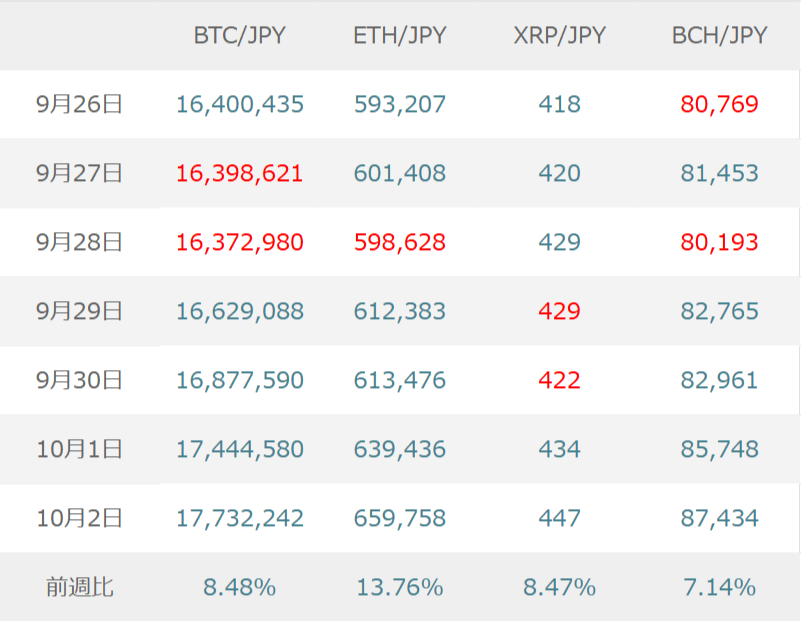Screen dimensions: 801x621
Task: Click the BTC/JPY column header
Action: pyautogui.click(x=239, y=36)
